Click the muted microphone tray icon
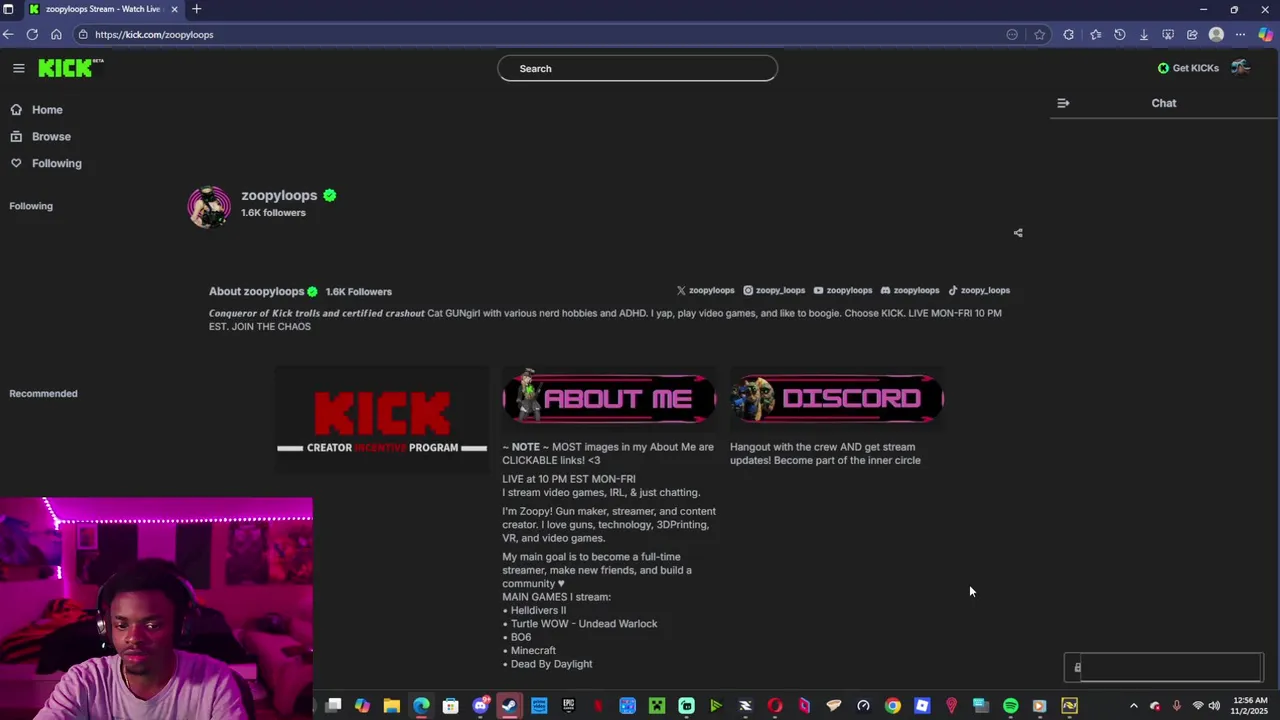Image resolution: width=1280 pixels, height=720 pixels. 1176,706
